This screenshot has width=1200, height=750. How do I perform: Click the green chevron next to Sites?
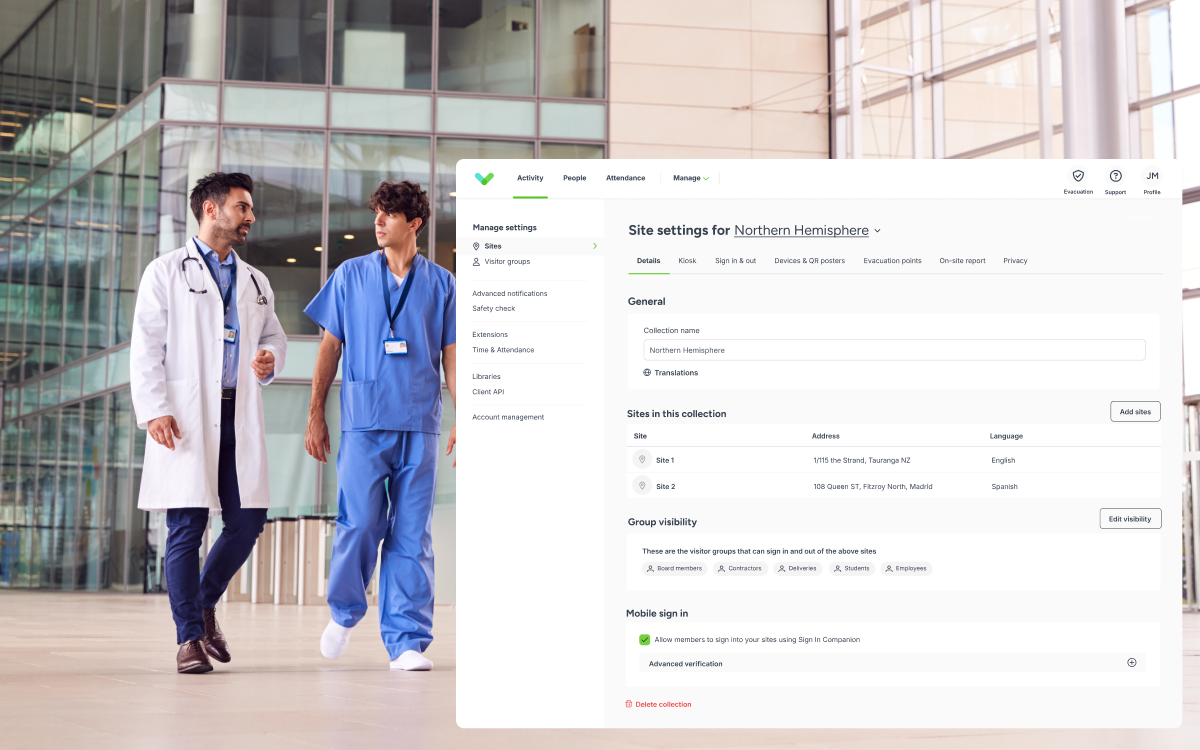[595, 246]
